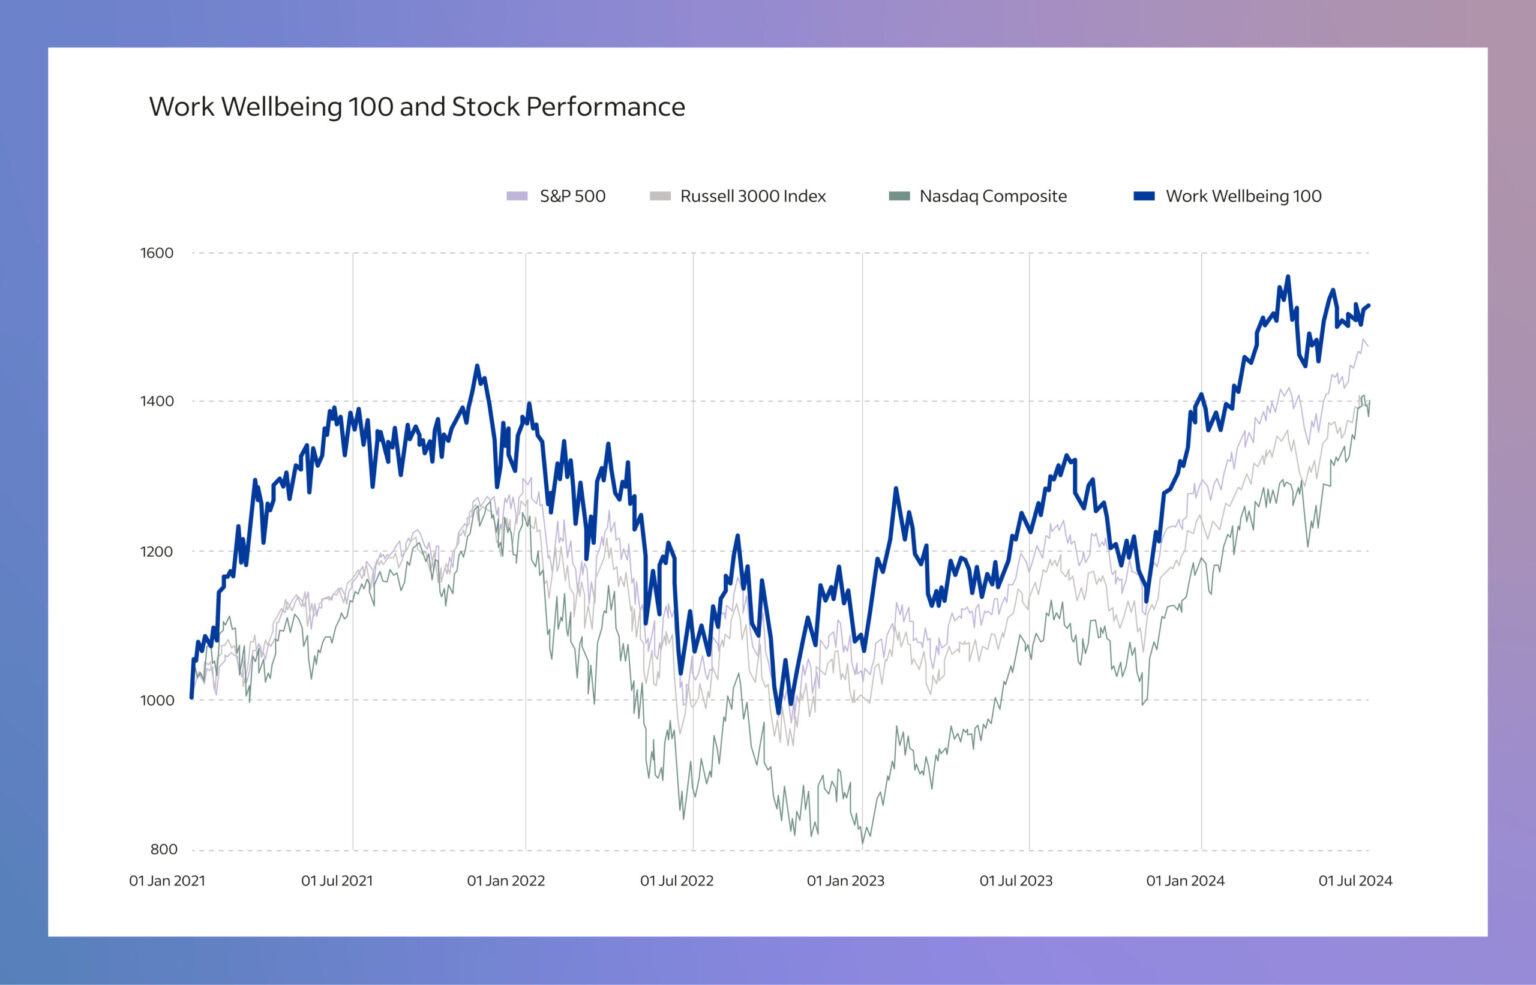1536x985 pixels.
Task: Click the 01 Jan 2022 axis date
Action: (506, 881)
